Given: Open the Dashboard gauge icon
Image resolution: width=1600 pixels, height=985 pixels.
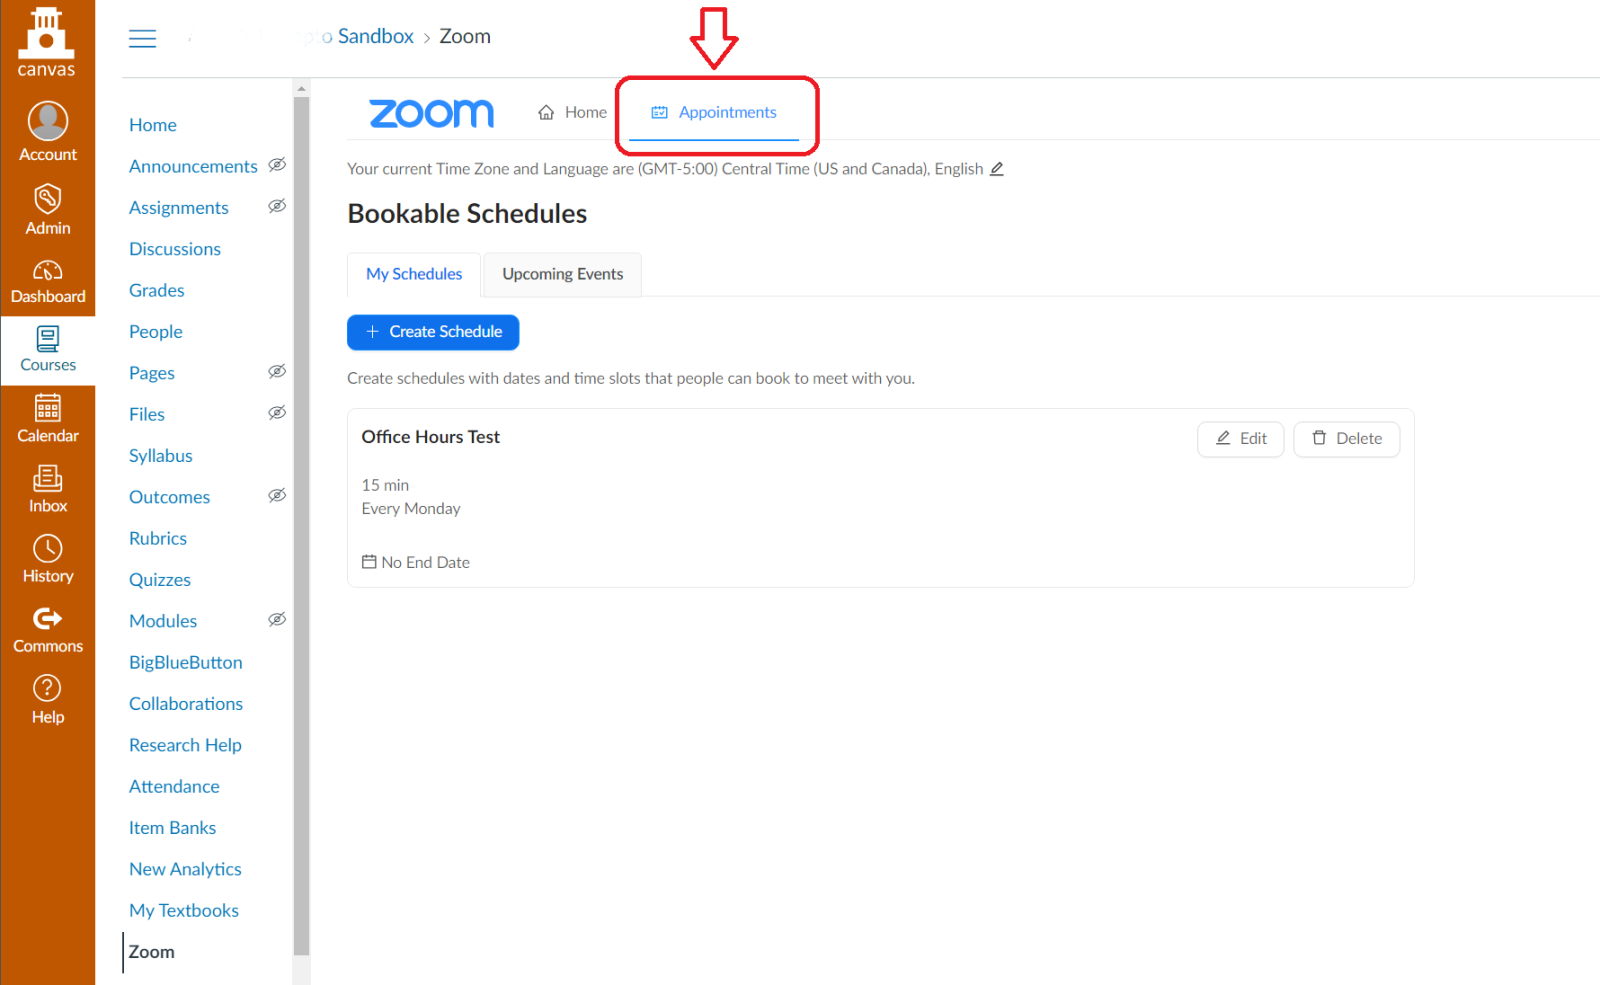Looking at the screenshot, I should click(48, 271).
